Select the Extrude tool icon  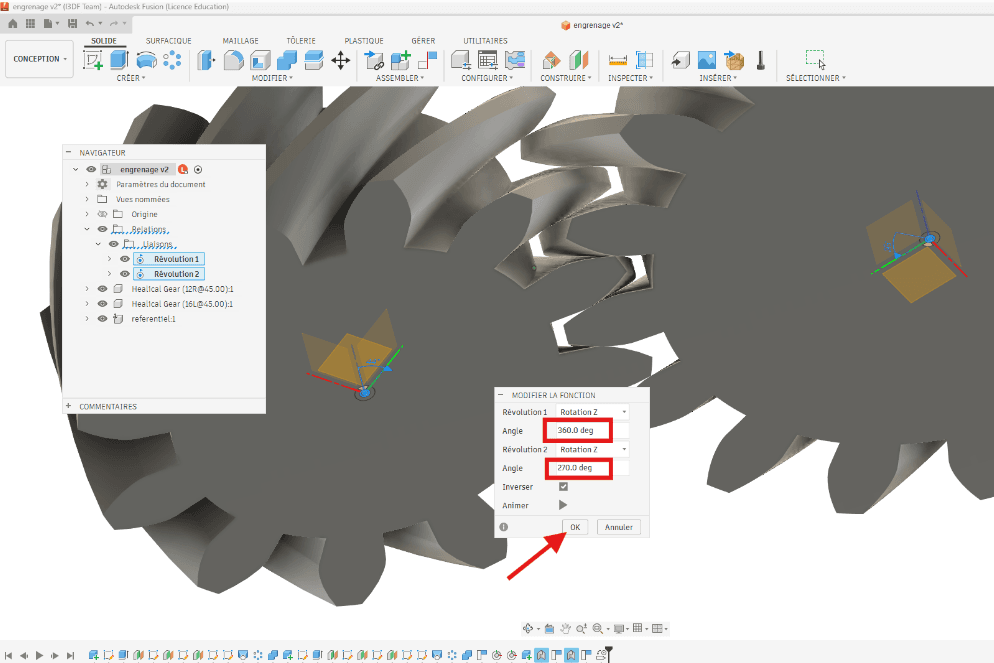(119, 60)
